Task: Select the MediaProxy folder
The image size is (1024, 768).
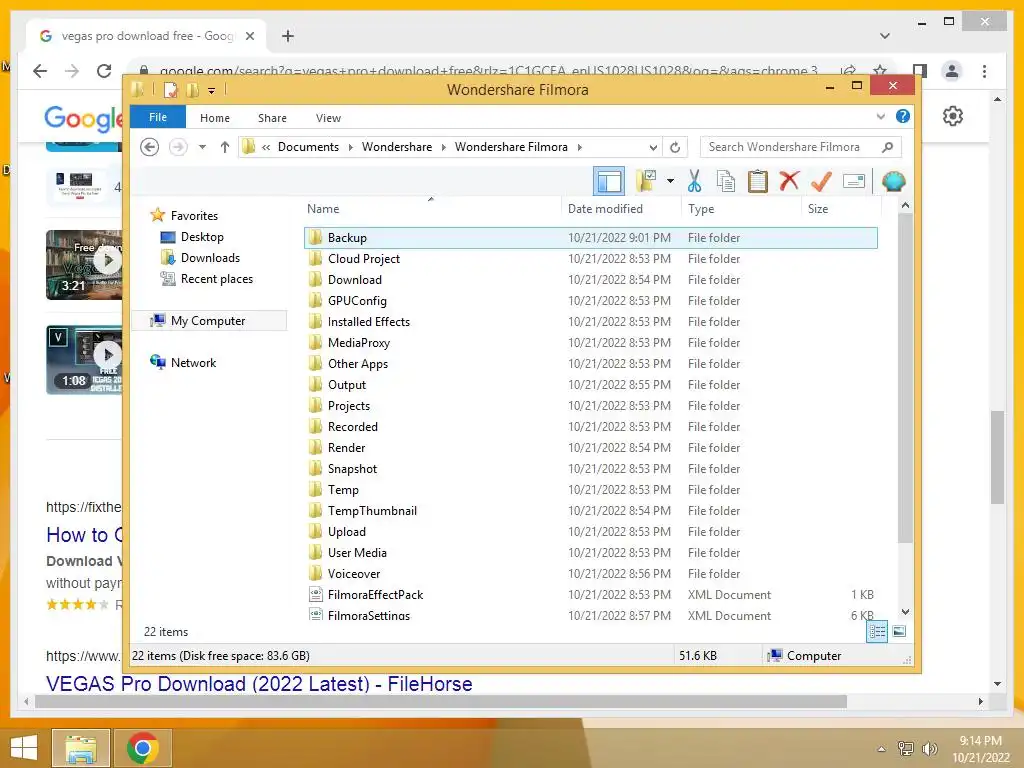Action: pos(590,342)
